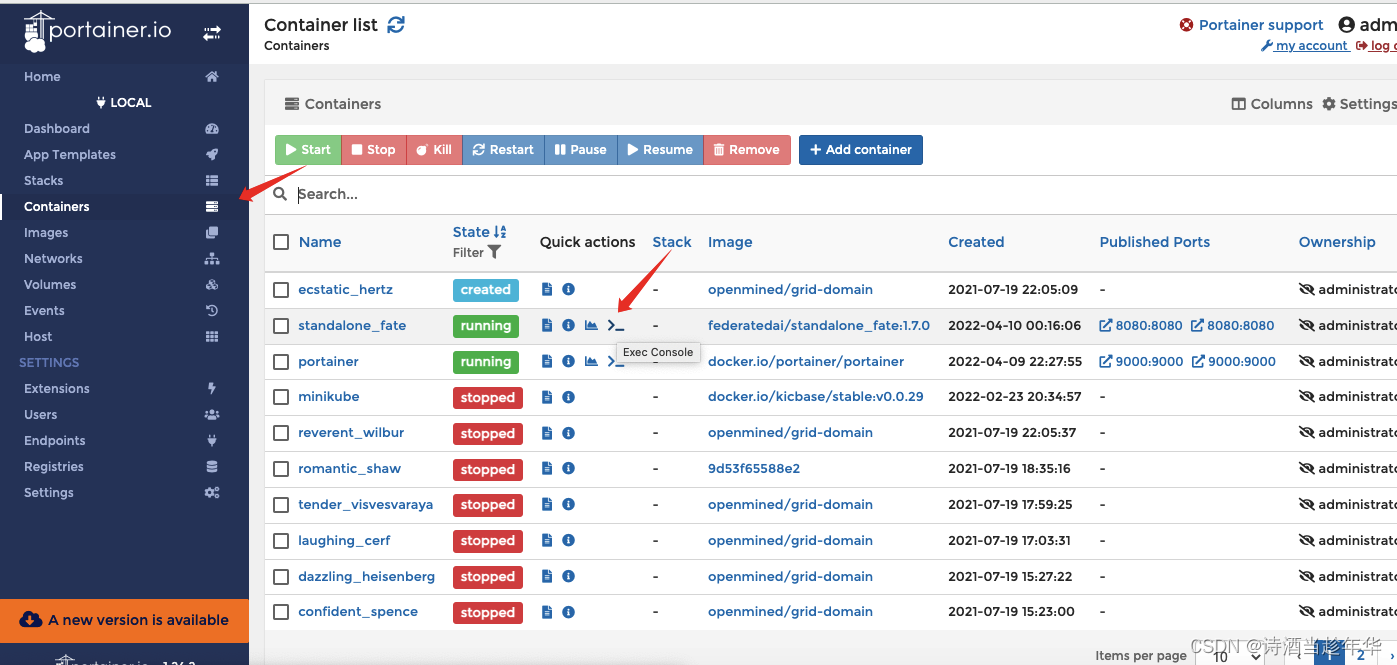The image size is (1397, 665).
Task: Check the romantic_shaw row checkbox
Action: coord(281,469)
